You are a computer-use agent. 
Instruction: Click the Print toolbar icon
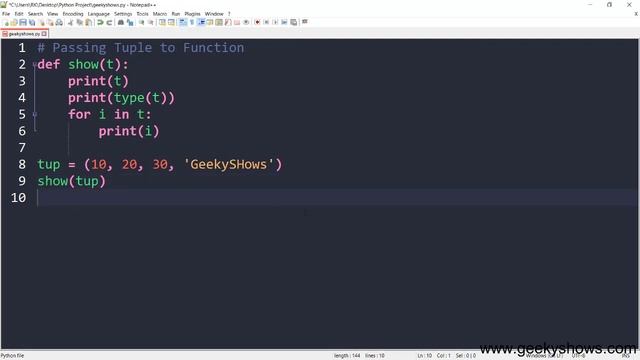pos(59,22)
